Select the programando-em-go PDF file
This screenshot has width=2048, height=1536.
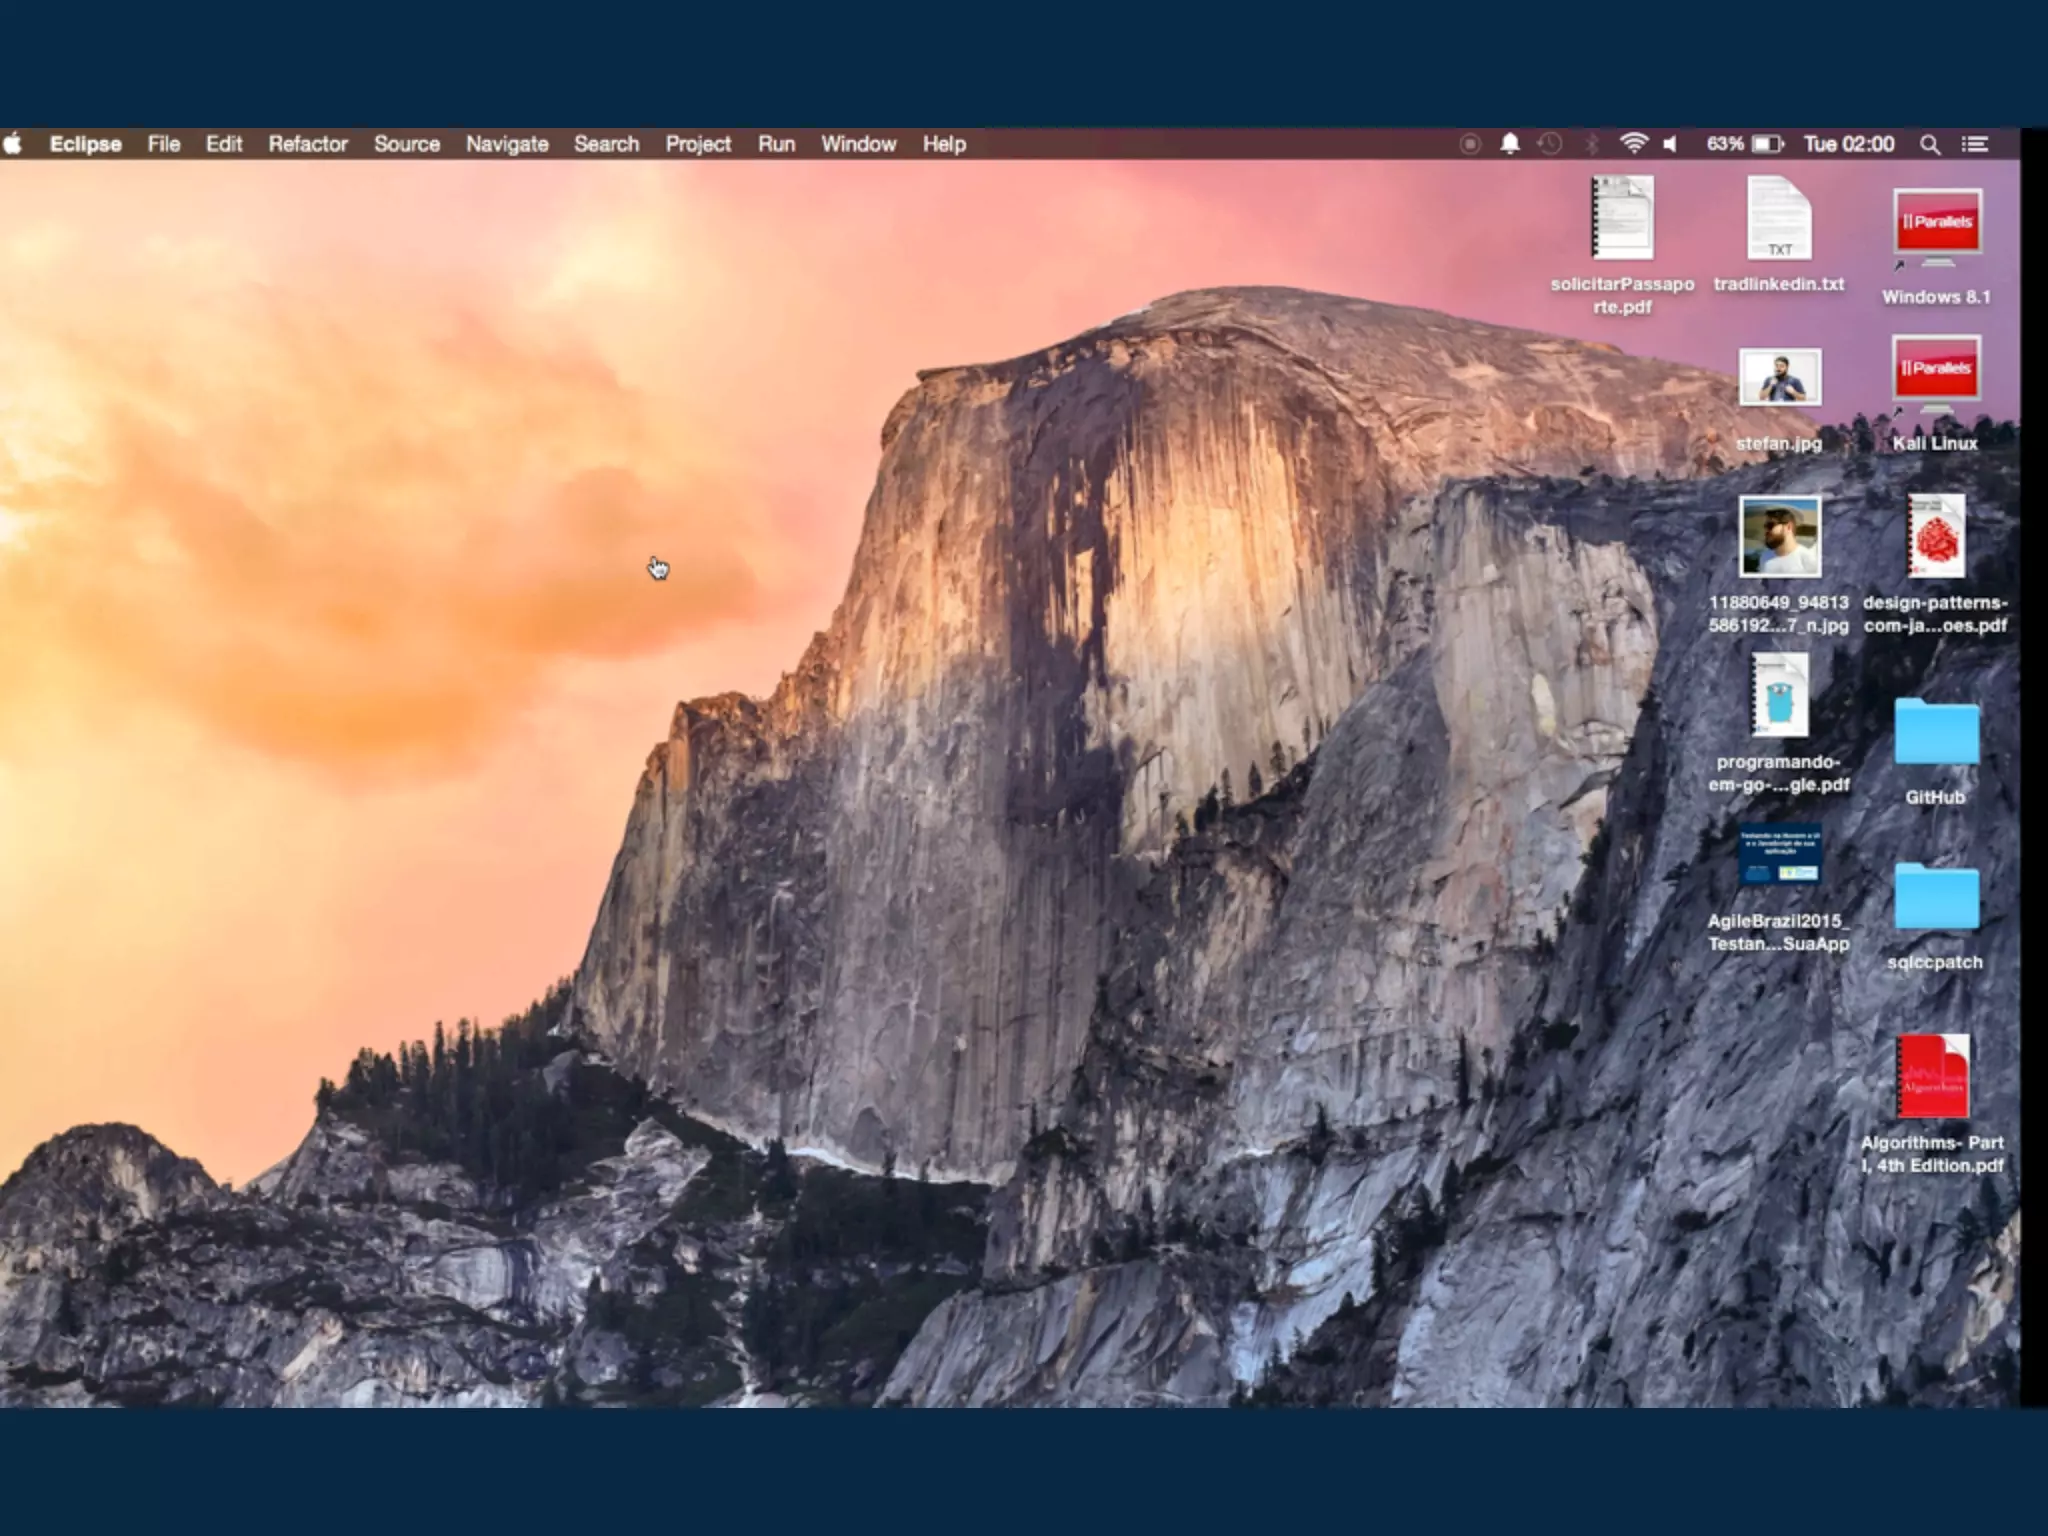(1779, 696)
